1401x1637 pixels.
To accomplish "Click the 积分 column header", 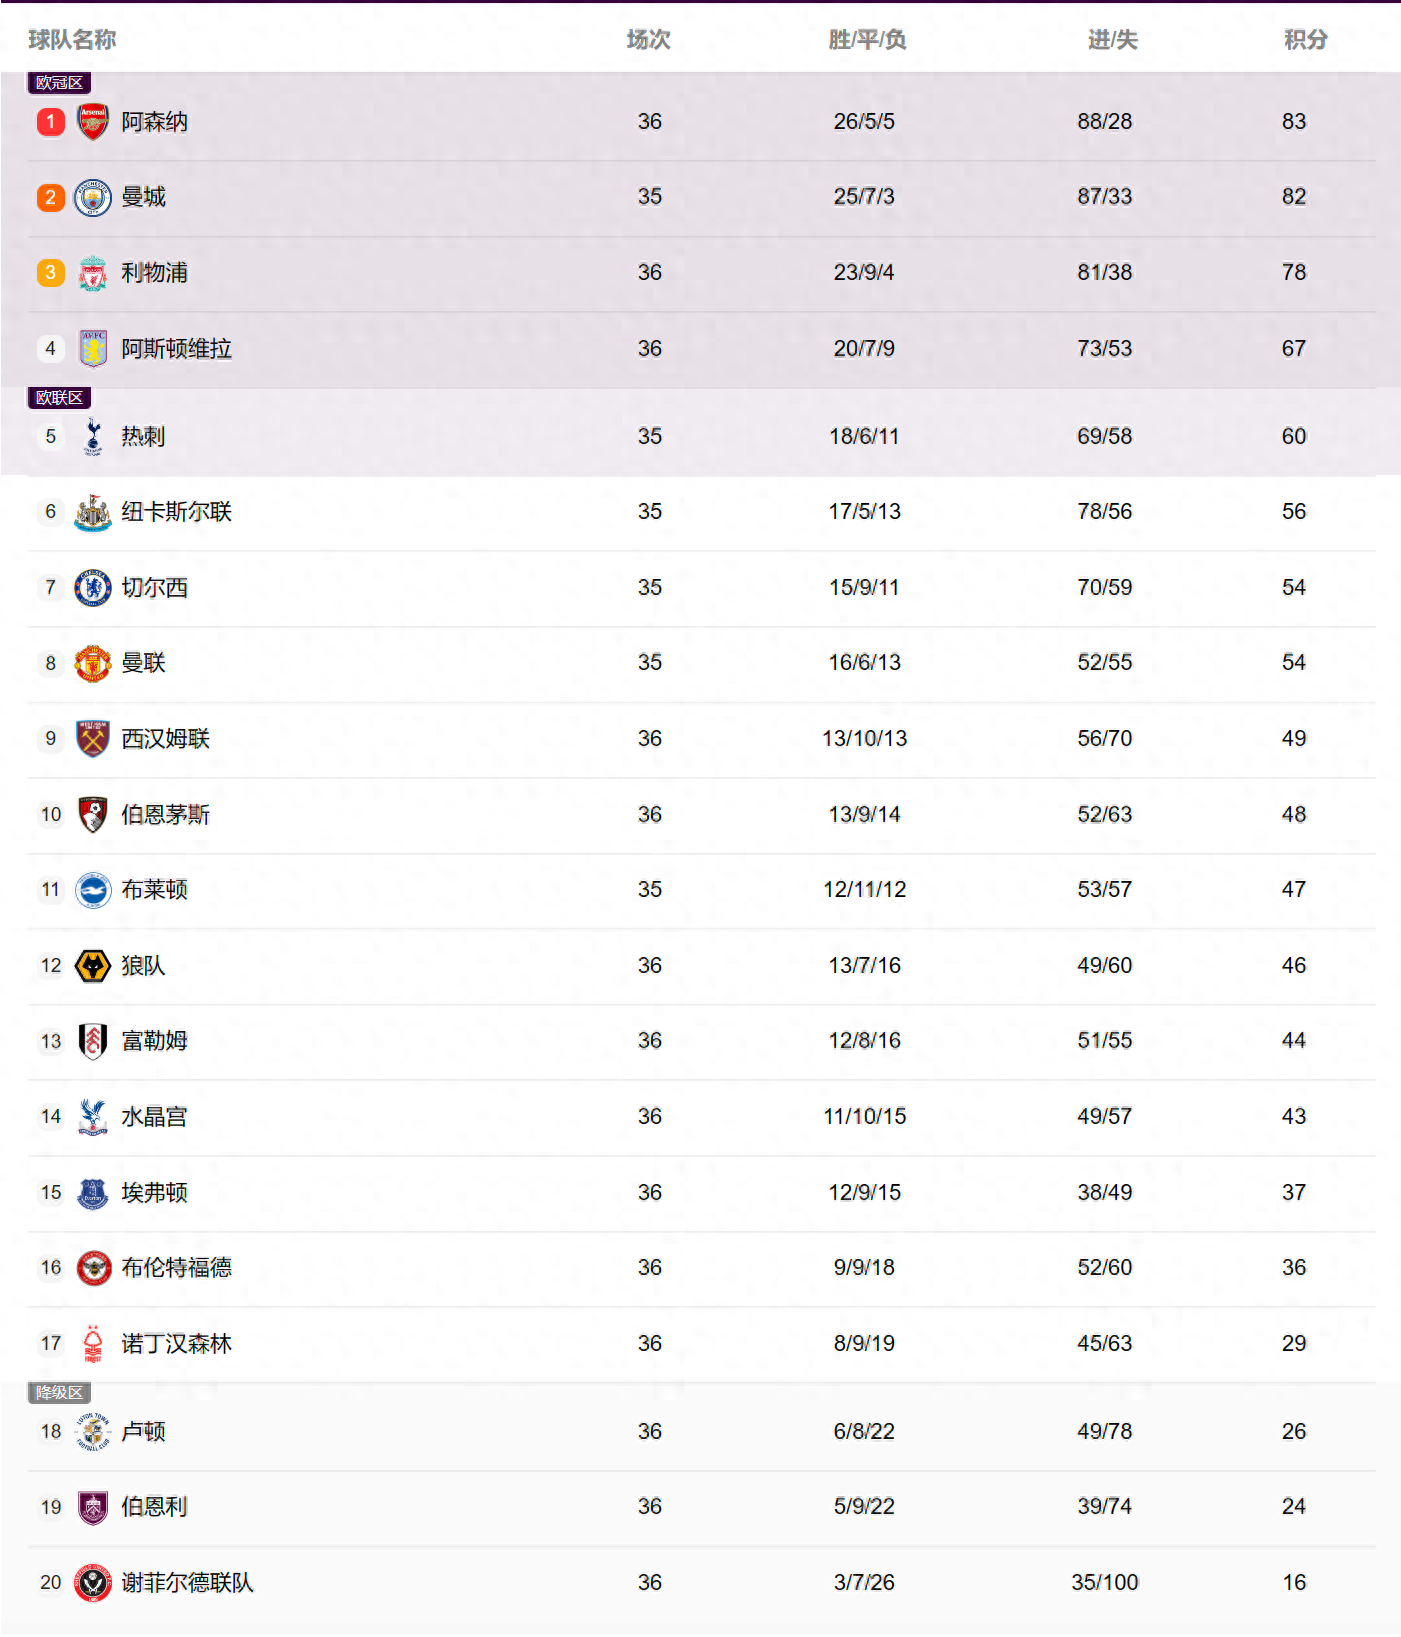I will [1305, 40].
